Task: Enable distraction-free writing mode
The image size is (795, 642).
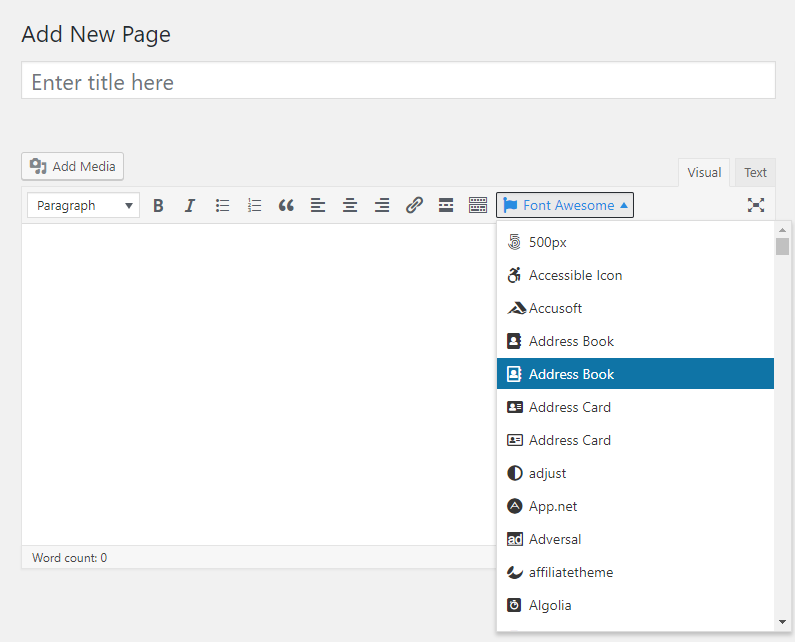Action: click(x=755, y=205)
